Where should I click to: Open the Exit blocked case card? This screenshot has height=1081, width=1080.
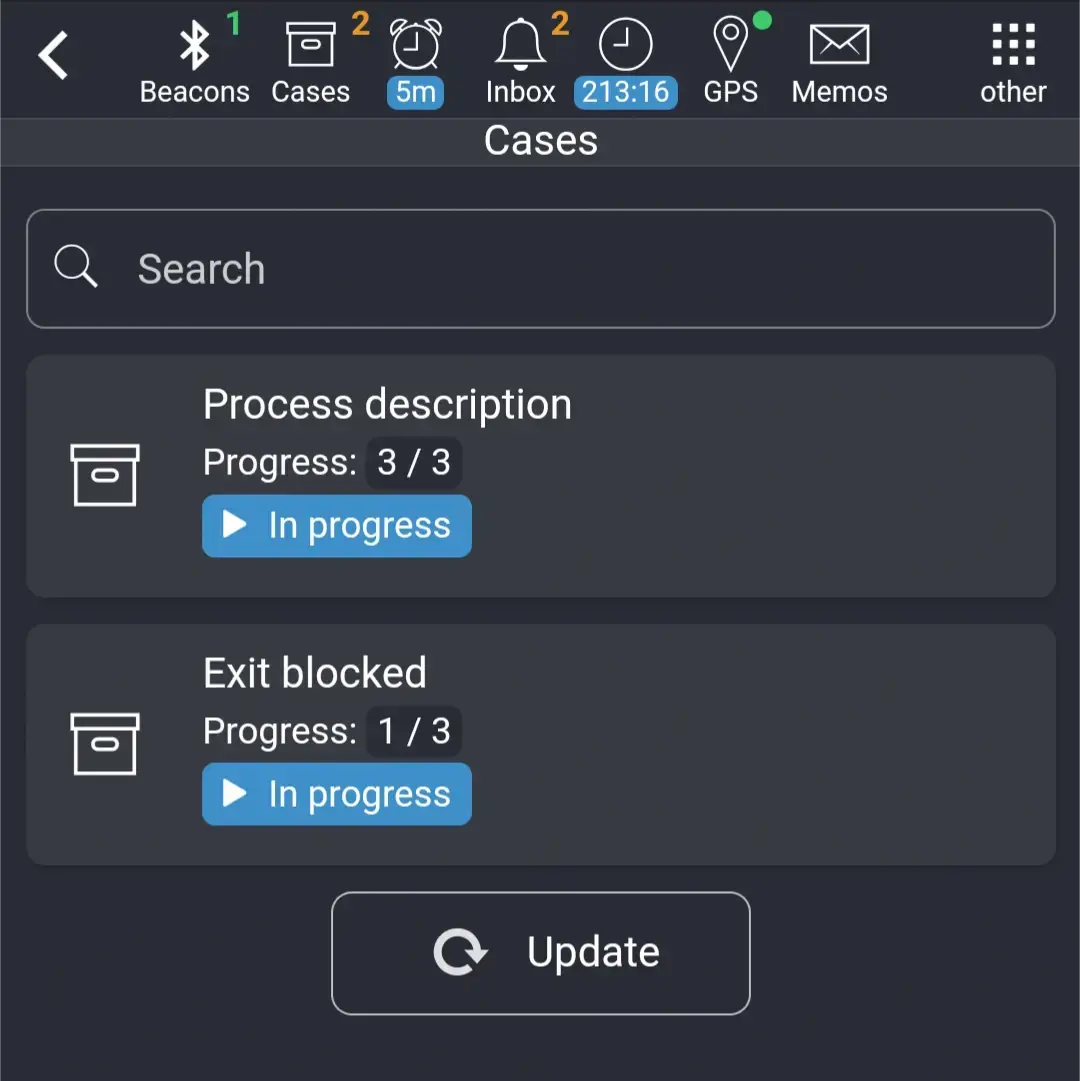700,743
